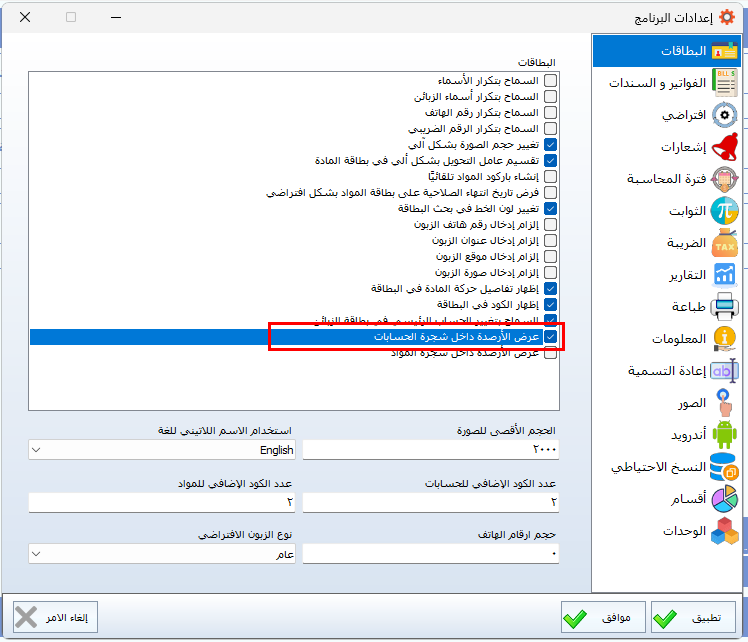The height and width of the screenshot is (642, 748).
Task: Click the maximum image size (الحجم الأقصى للصورة) field
Action: tap(430, 450)
